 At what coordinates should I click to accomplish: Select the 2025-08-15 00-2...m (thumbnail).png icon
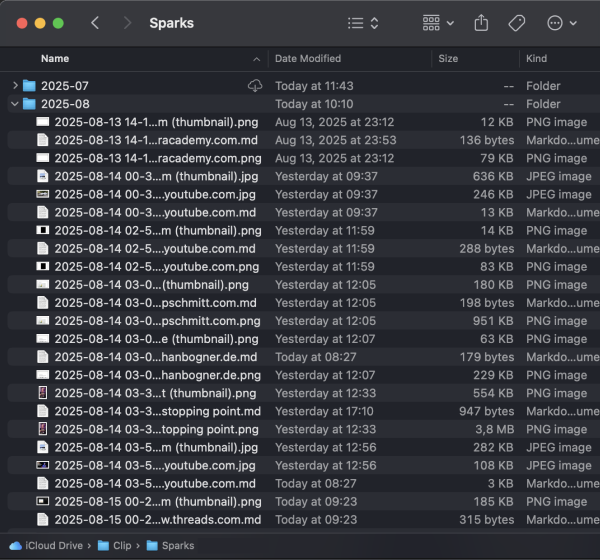(42, 501)
